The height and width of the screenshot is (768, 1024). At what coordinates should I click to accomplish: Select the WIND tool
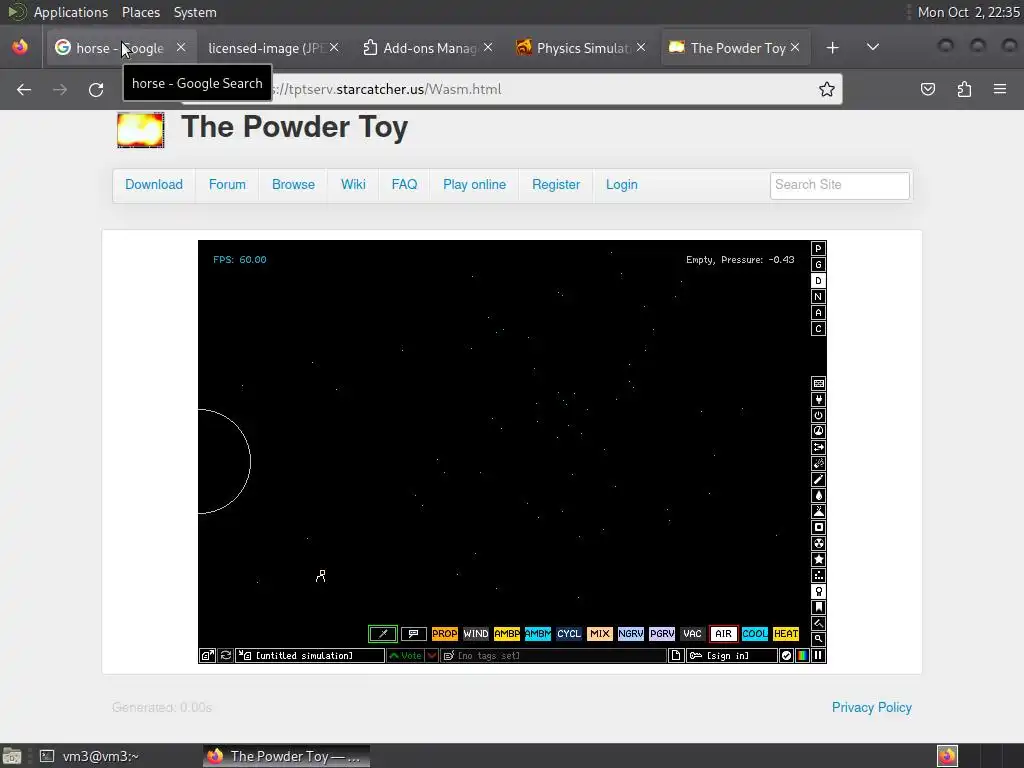pyautogui.click(x=475, y=633)
